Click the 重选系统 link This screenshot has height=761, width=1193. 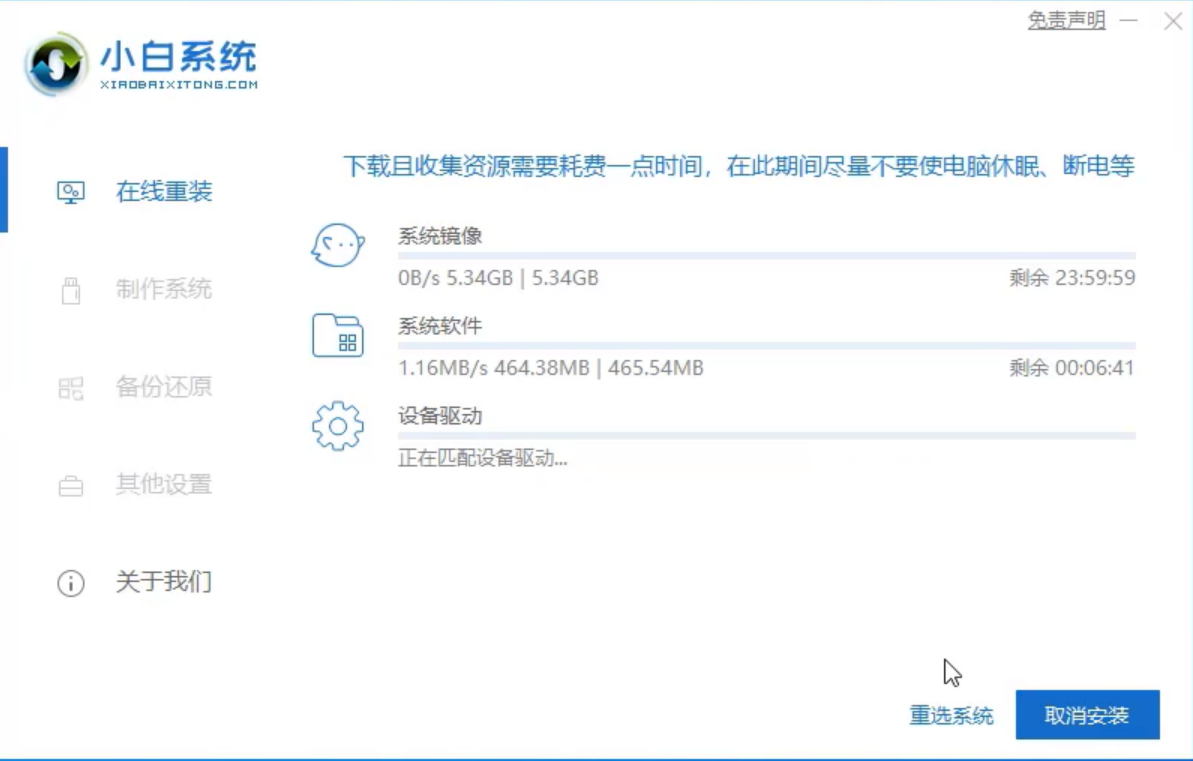click(x=950, y=716)
